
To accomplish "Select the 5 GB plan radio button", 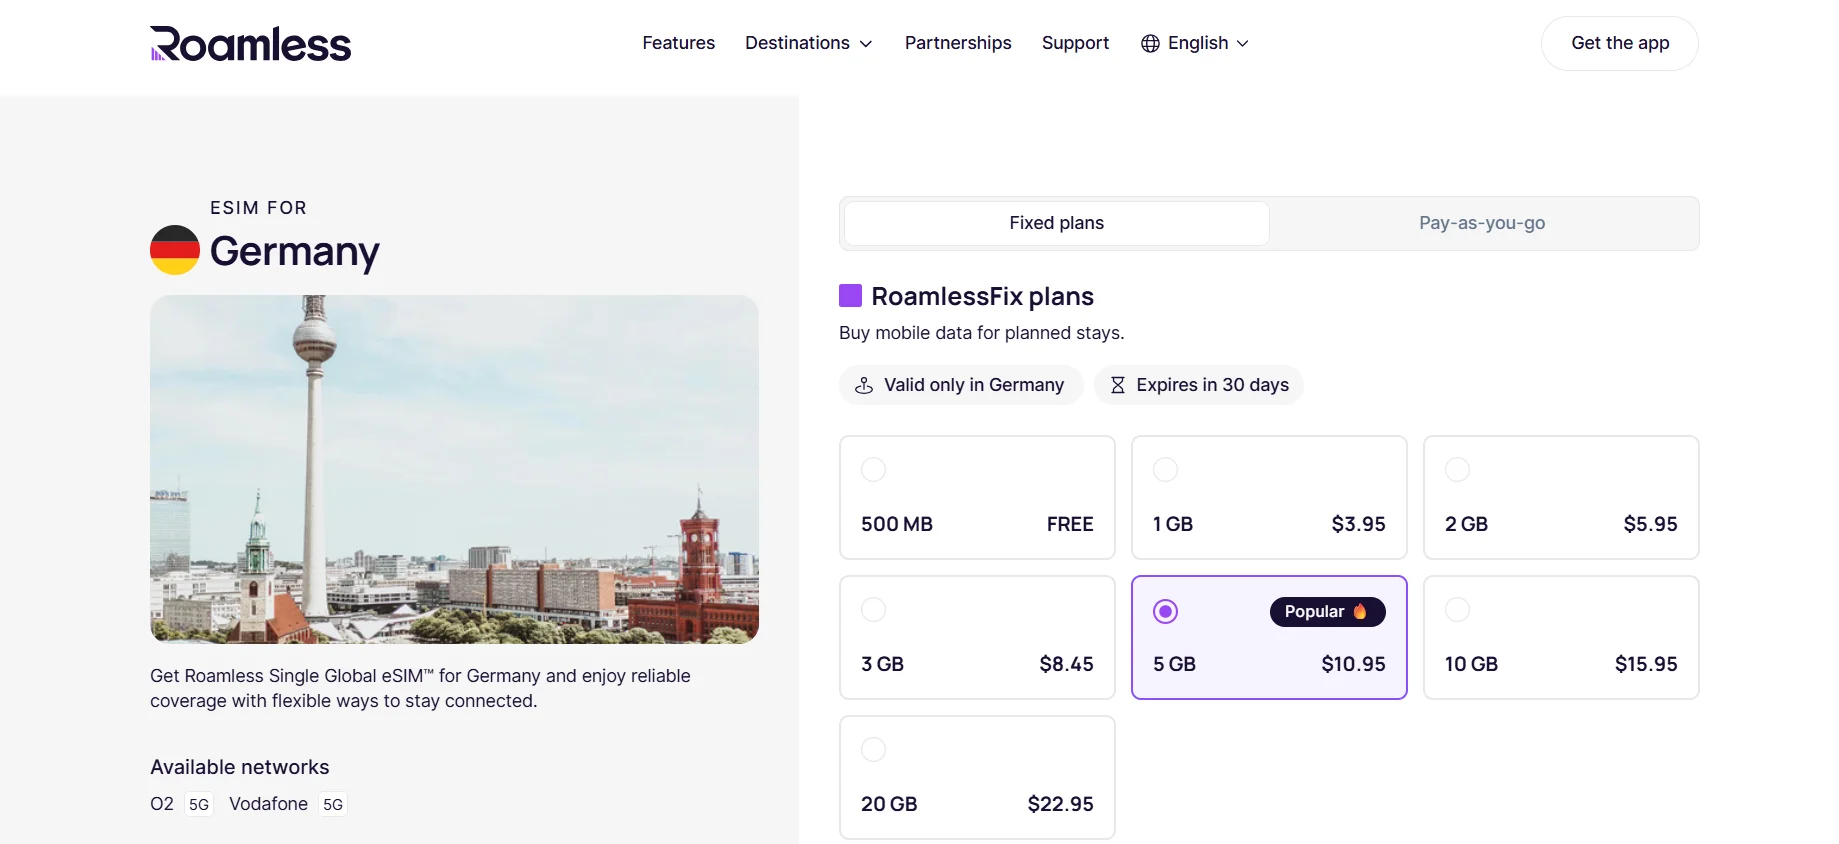I will tap(1165, 611).
